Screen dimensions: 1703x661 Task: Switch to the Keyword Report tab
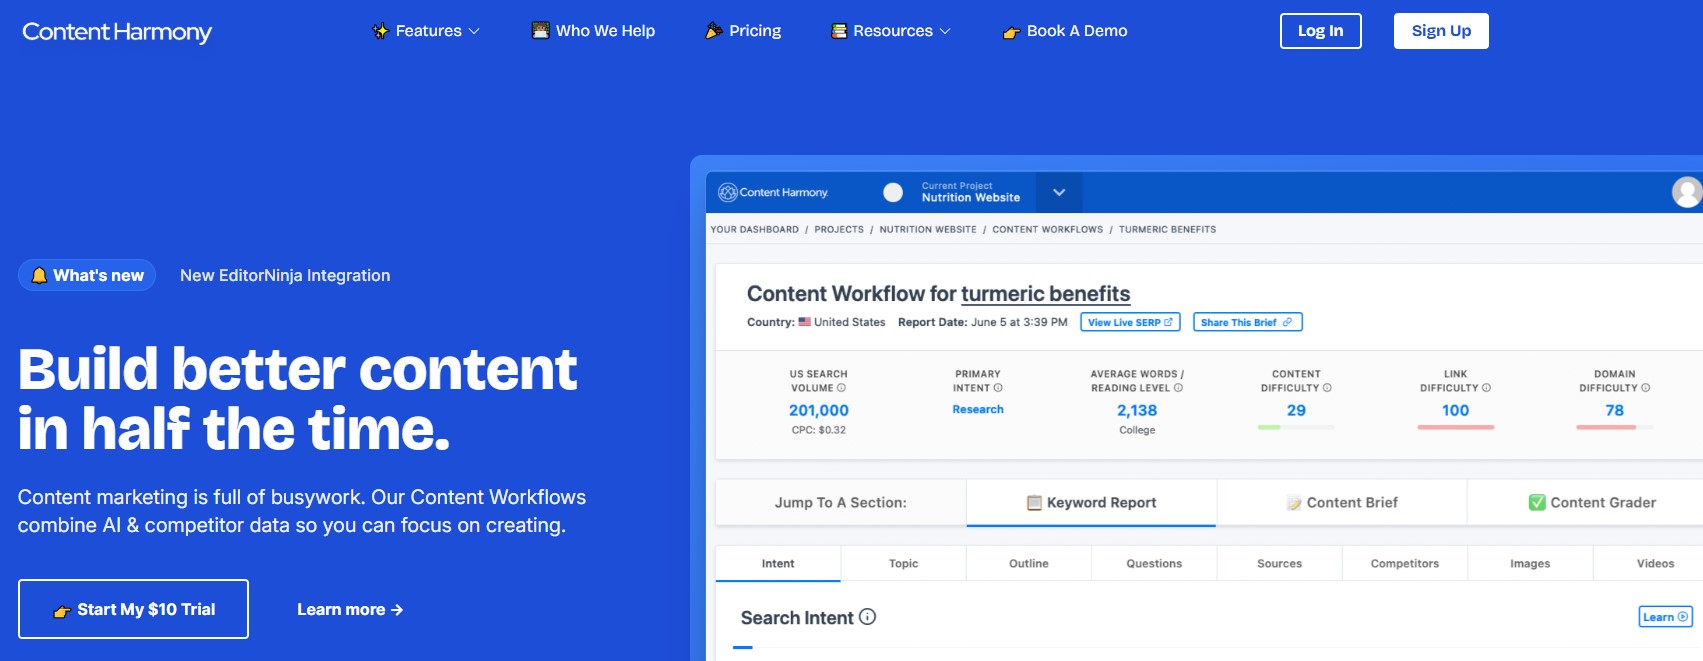(1091, 502)
